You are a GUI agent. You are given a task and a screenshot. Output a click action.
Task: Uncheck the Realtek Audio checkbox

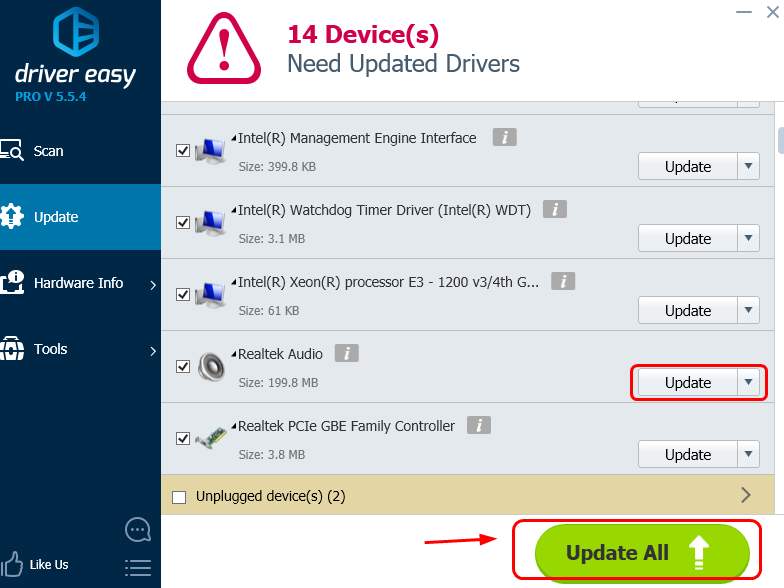click(183, 366)
